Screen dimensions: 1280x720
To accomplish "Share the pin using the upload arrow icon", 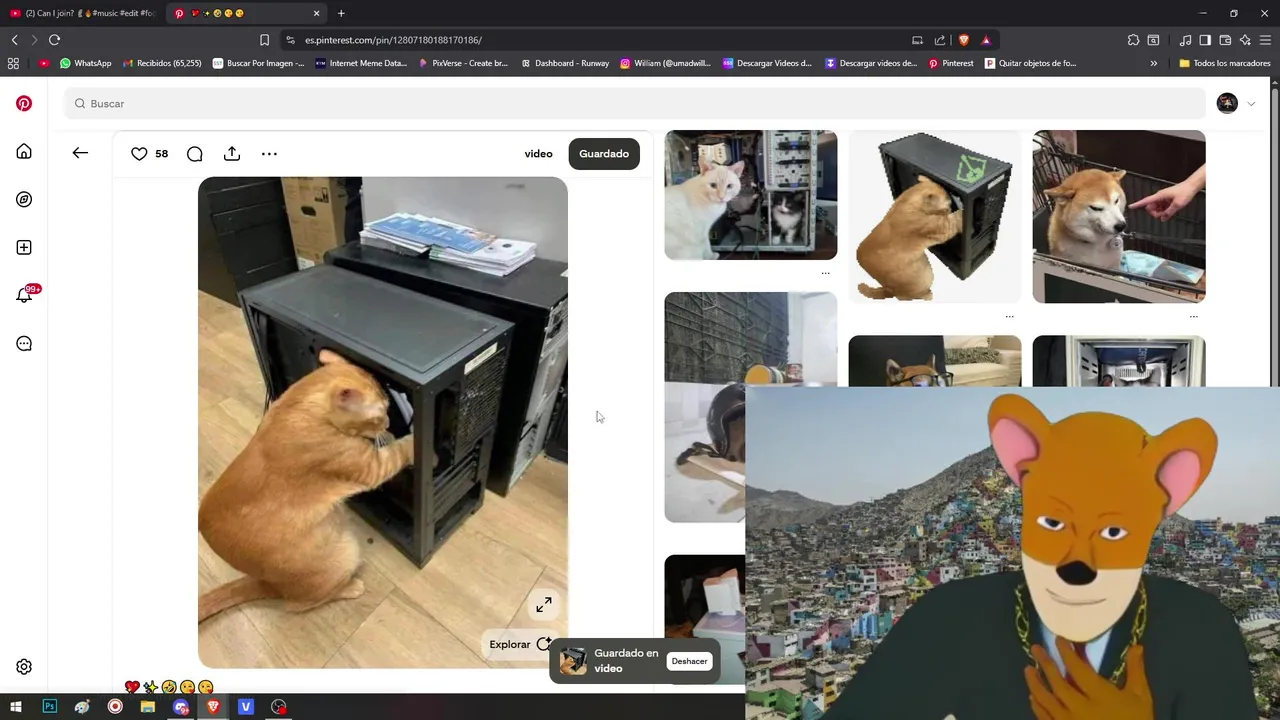I will click(232, 153).
